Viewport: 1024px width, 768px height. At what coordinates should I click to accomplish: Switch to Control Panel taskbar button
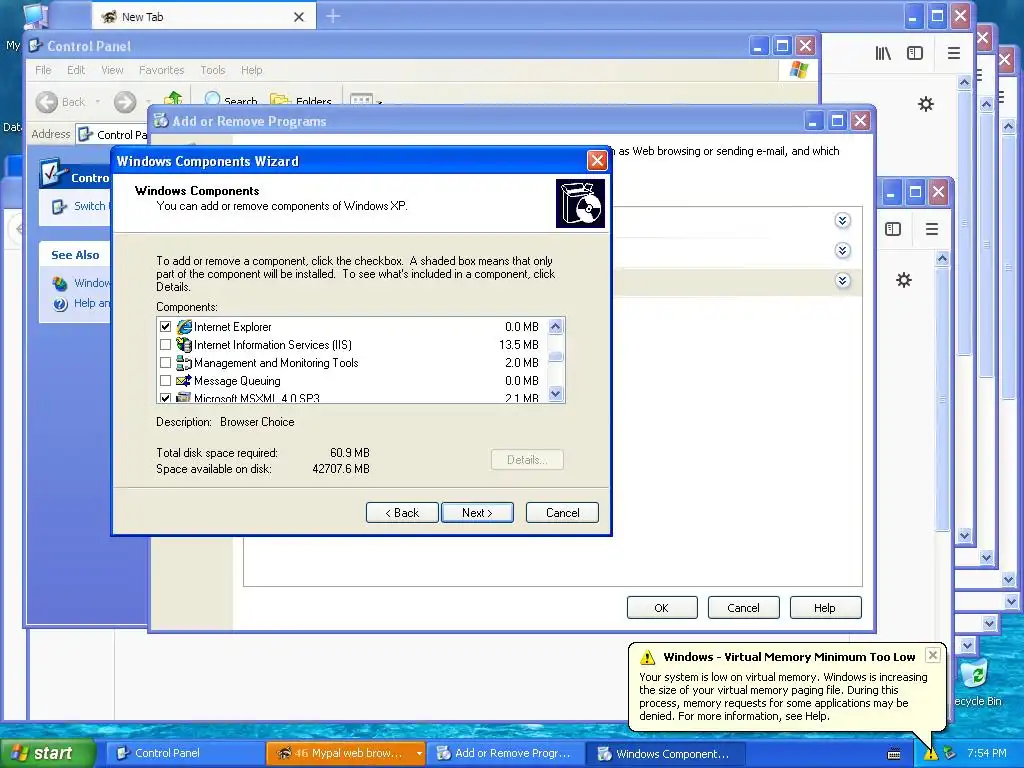pos(185,753)
